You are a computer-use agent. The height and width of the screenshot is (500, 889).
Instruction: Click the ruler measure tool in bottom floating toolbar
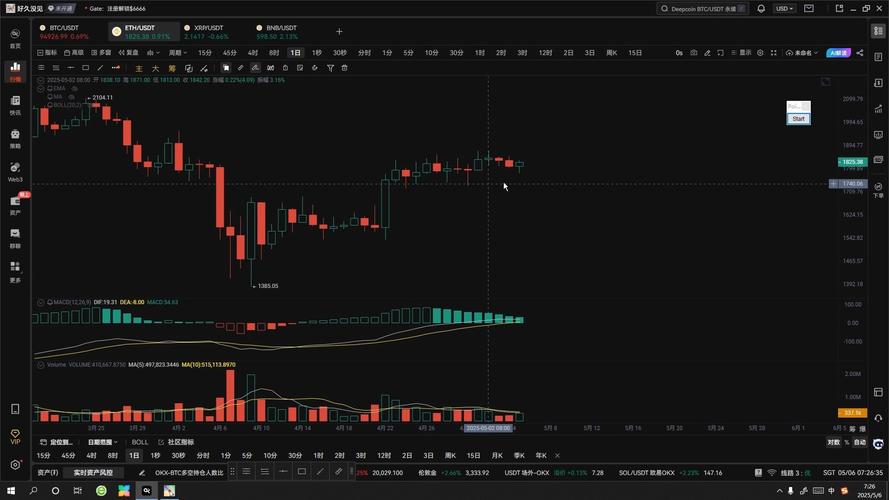[x=338, y=471]
